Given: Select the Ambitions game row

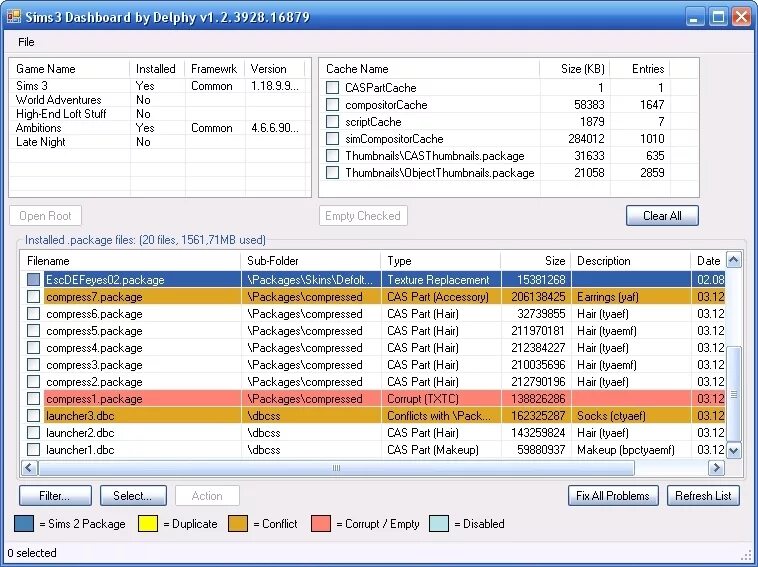Looking at the screenshot, I should click(160, 128).
